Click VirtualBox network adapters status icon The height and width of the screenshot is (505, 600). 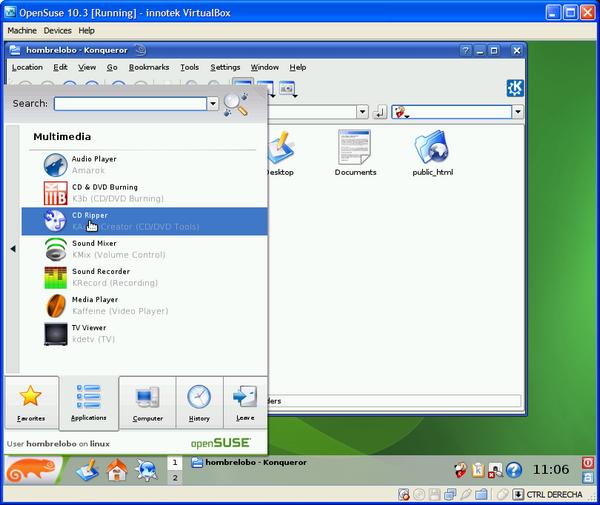(450, 495)
